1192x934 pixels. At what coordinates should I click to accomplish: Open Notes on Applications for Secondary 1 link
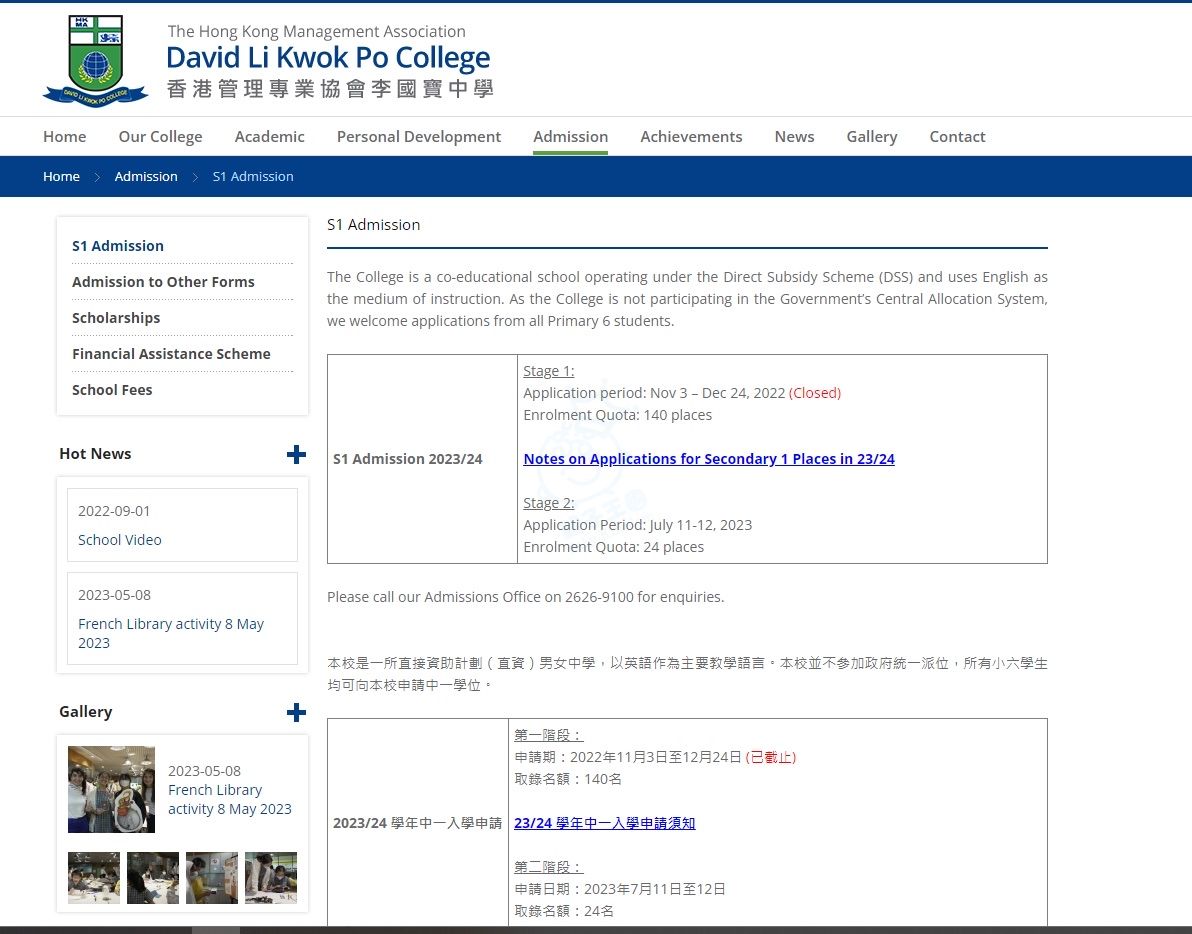click(x=708, y=459)
